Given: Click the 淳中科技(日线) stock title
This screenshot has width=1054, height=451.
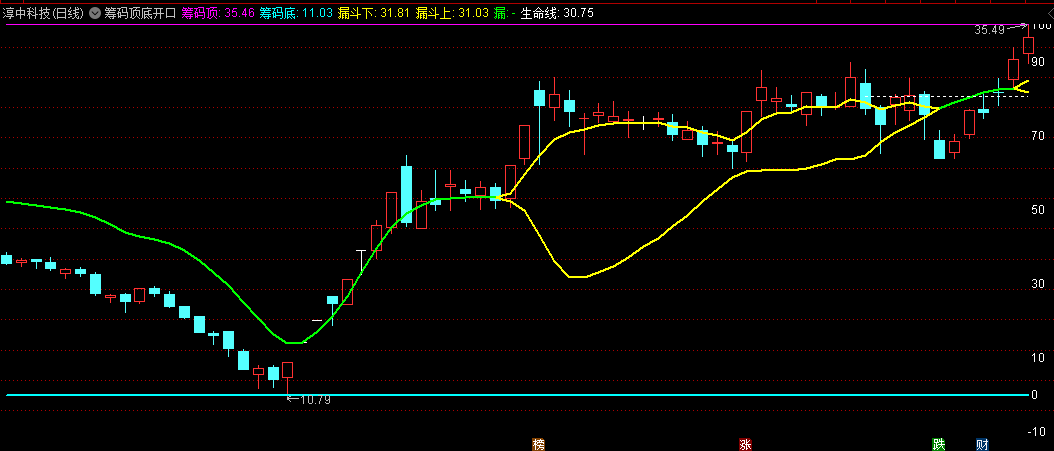Looking at the screenshot, I should tap(44, 13).
